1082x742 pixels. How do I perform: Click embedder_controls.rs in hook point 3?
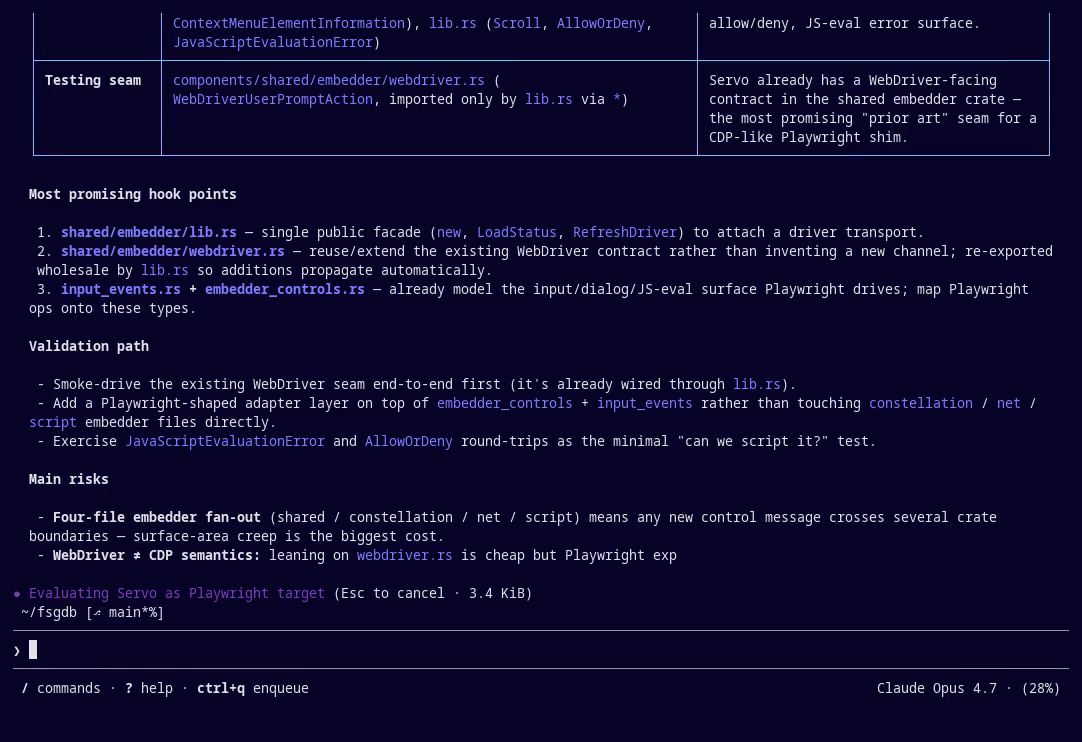(x=284, y=289)
